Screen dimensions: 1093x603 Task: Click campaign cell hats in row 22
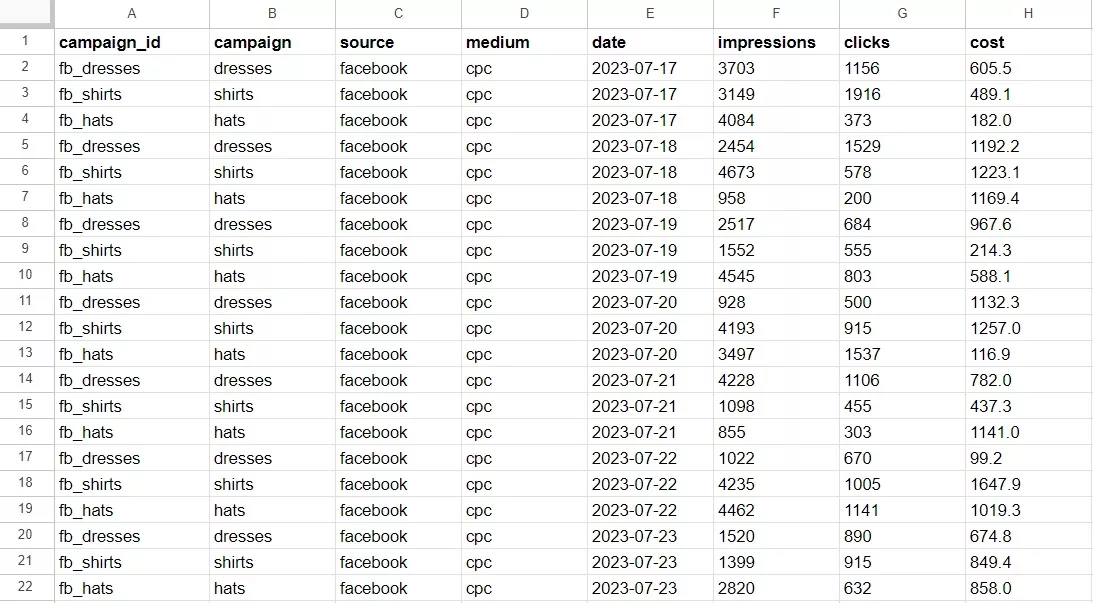tap(272, 588)
